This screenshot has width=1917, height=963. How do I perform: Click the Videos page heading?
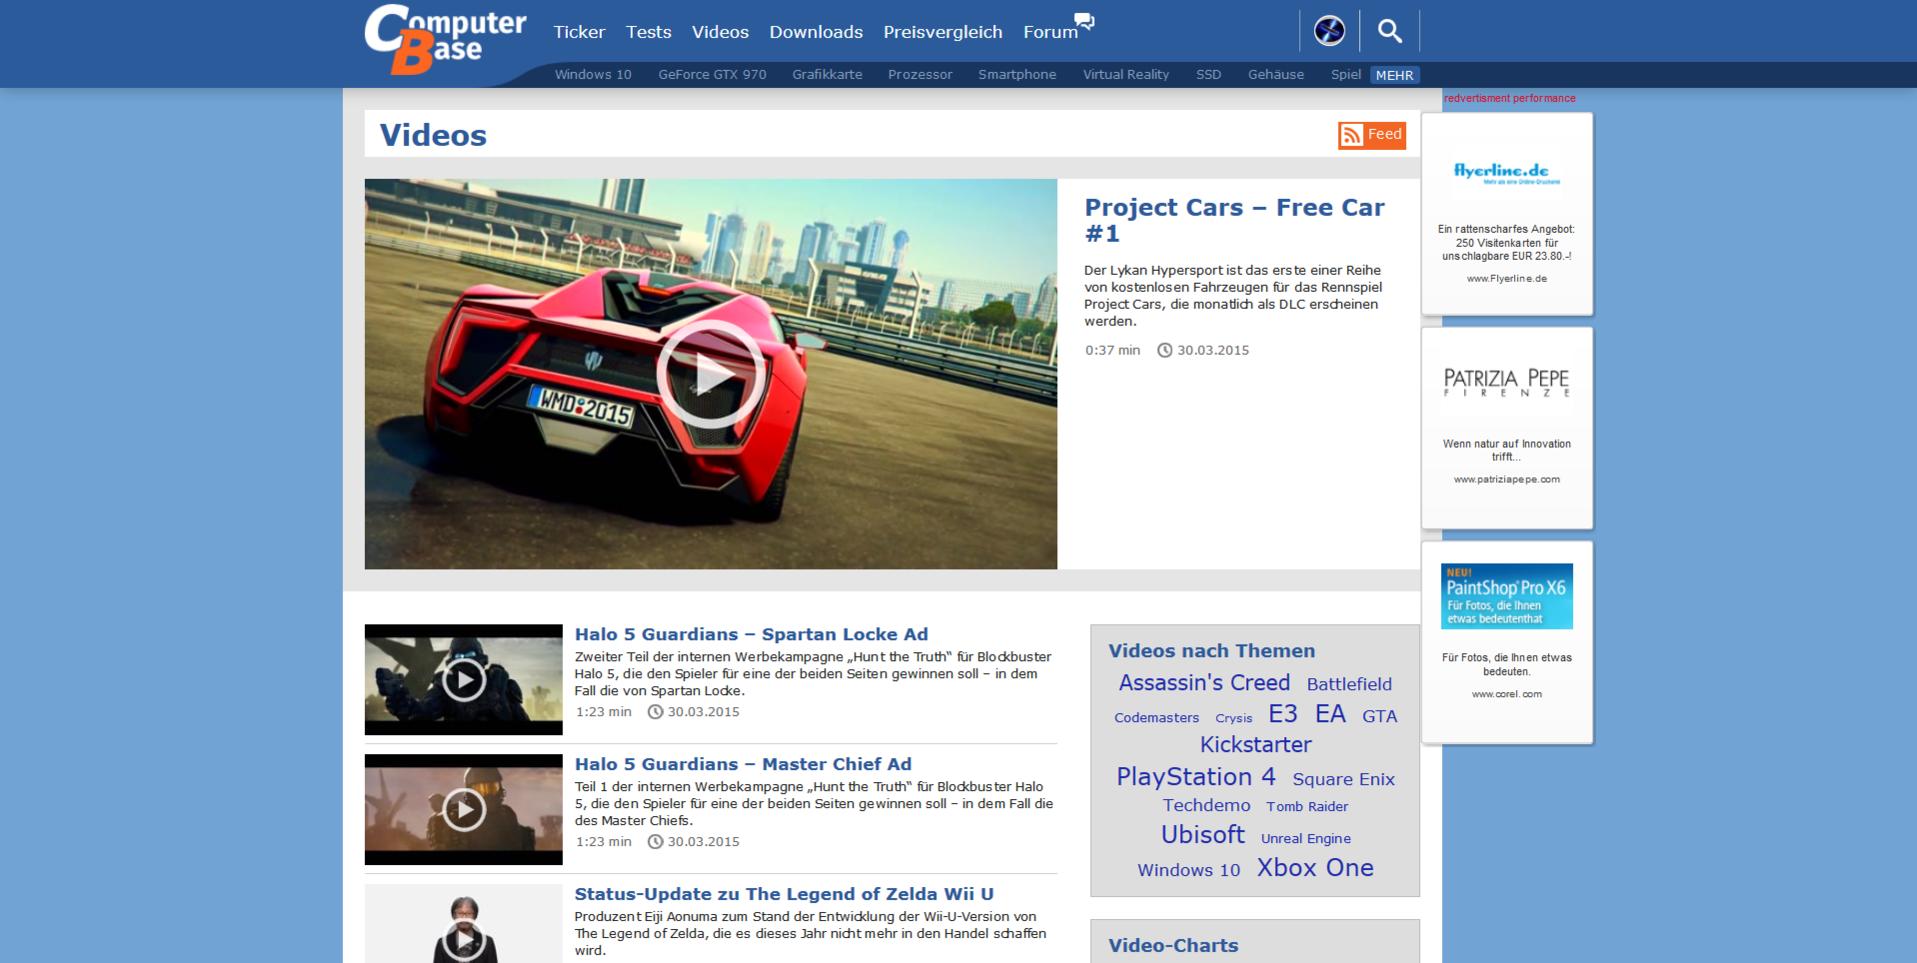433,135
